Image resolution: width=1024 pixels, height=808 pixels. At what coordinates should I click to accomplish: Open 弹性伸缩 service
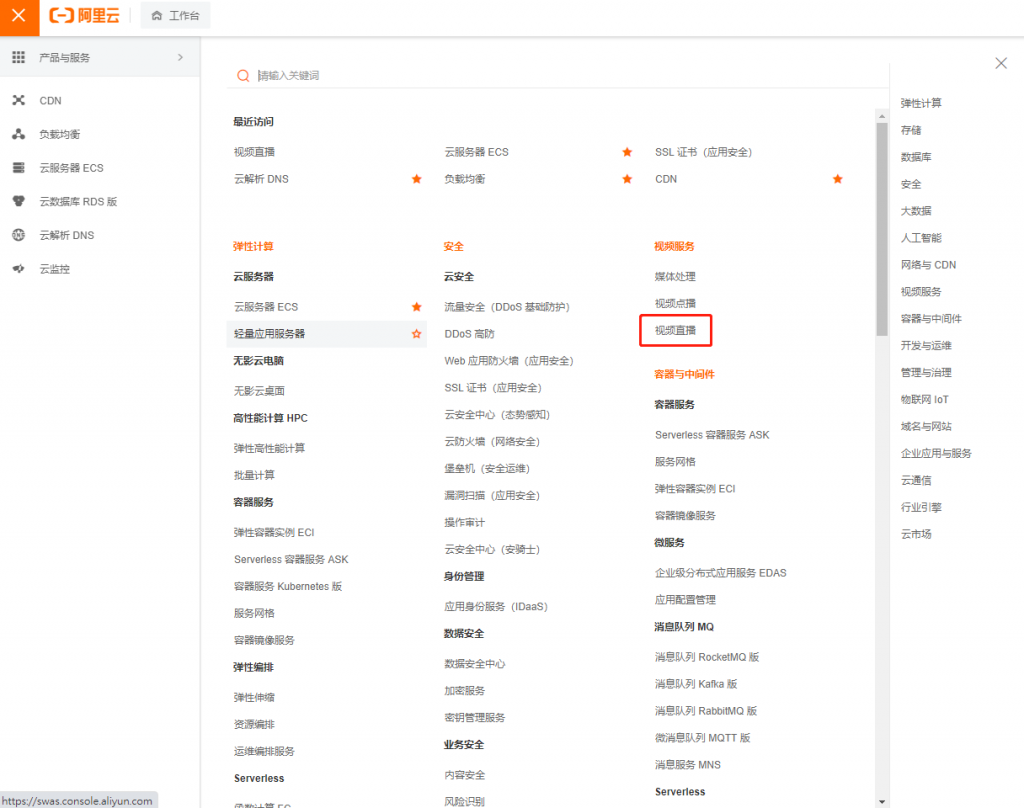[x=255, y=698]
